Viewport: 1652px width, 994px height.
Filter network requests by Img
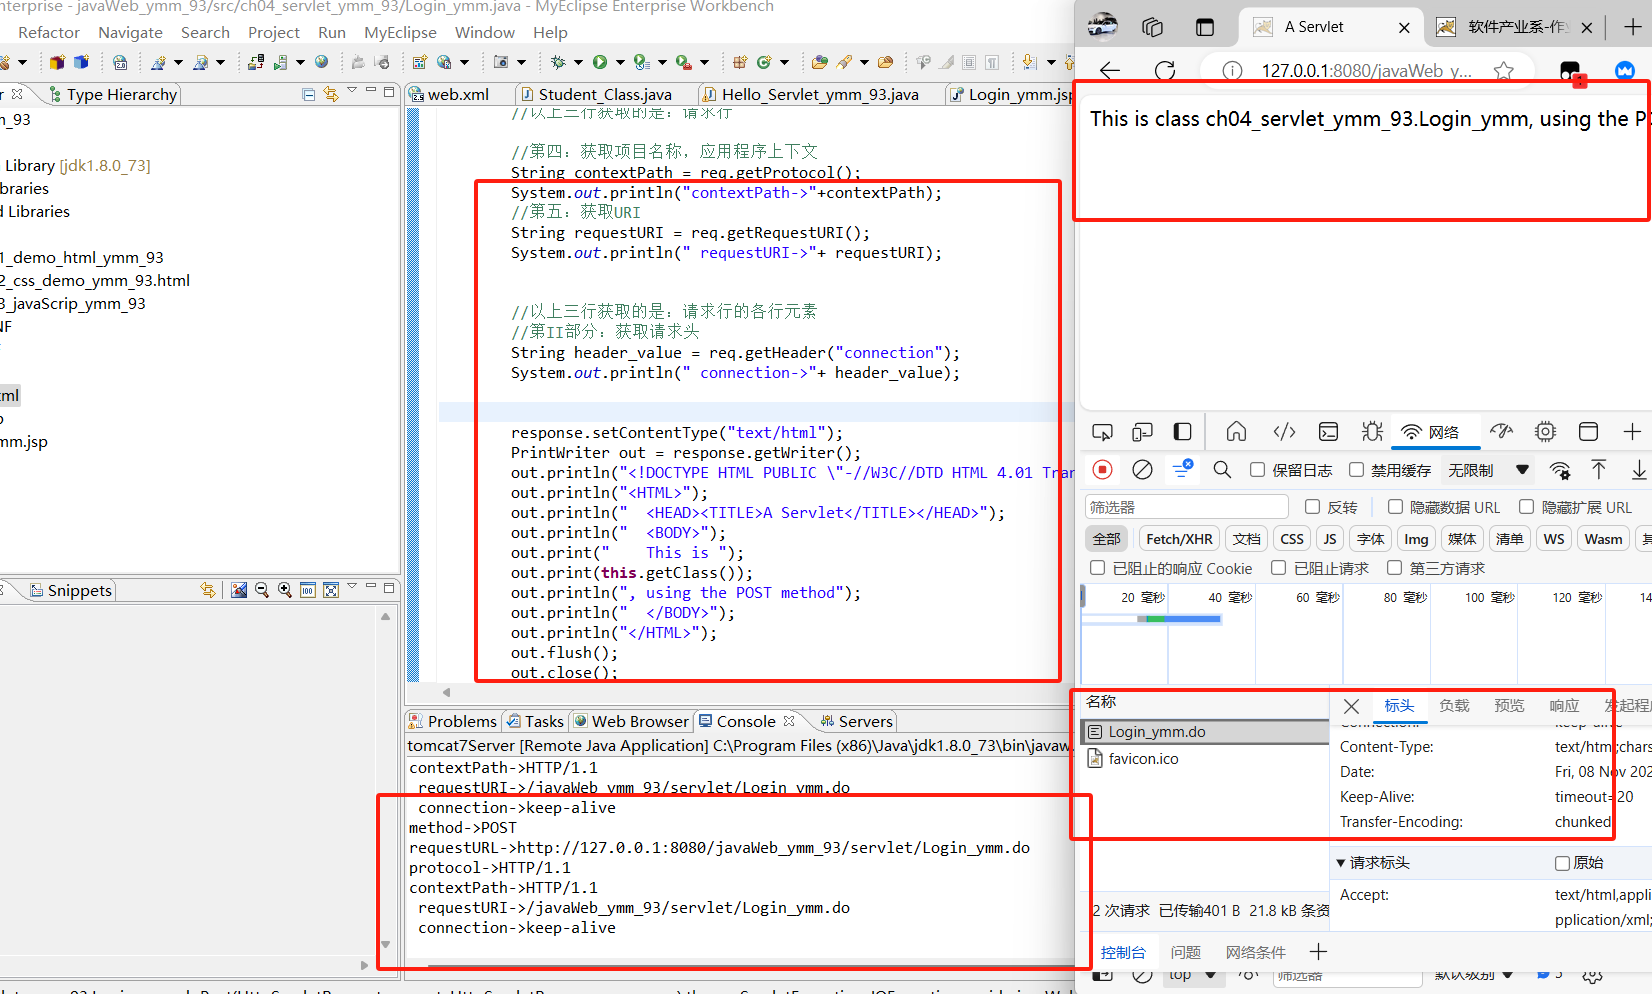[x=1416, y=539]
